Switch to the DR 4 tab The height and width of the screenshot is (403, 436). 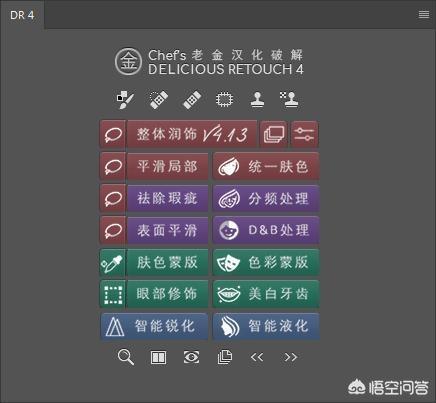22,15
